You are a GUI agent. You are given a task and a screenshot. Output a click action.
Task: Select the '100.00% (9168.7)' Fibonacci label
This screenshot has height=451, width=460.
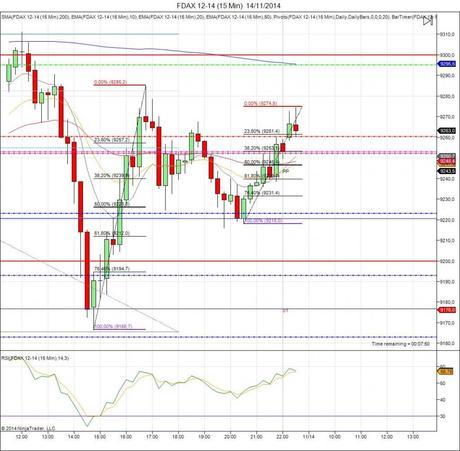[113, 326]
